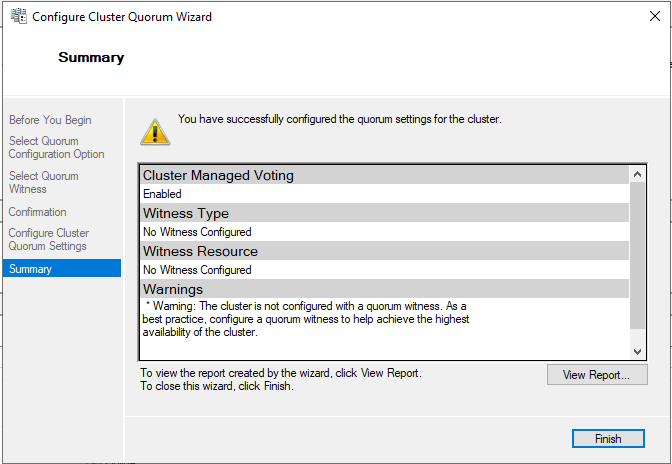Click the Finish button
672x464 pixels.
point(608,439)
